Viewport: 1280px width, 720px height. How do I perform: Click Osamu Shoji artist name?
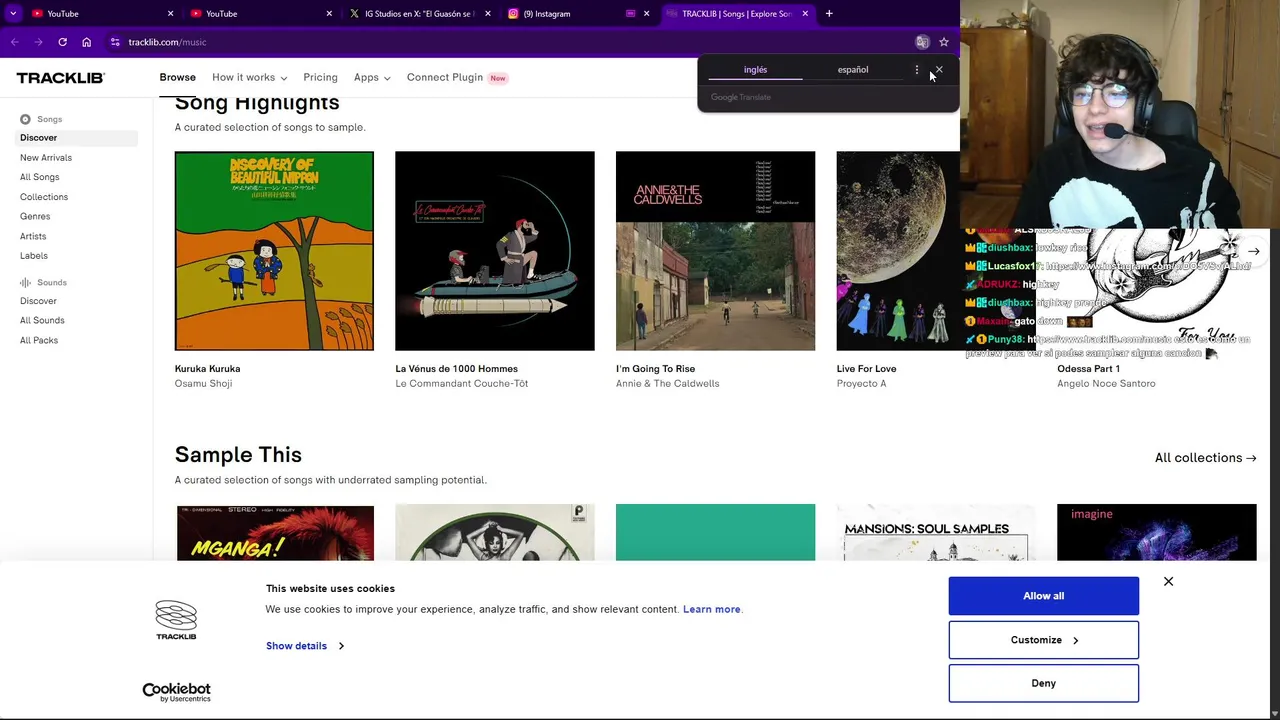tap(203, 383)
